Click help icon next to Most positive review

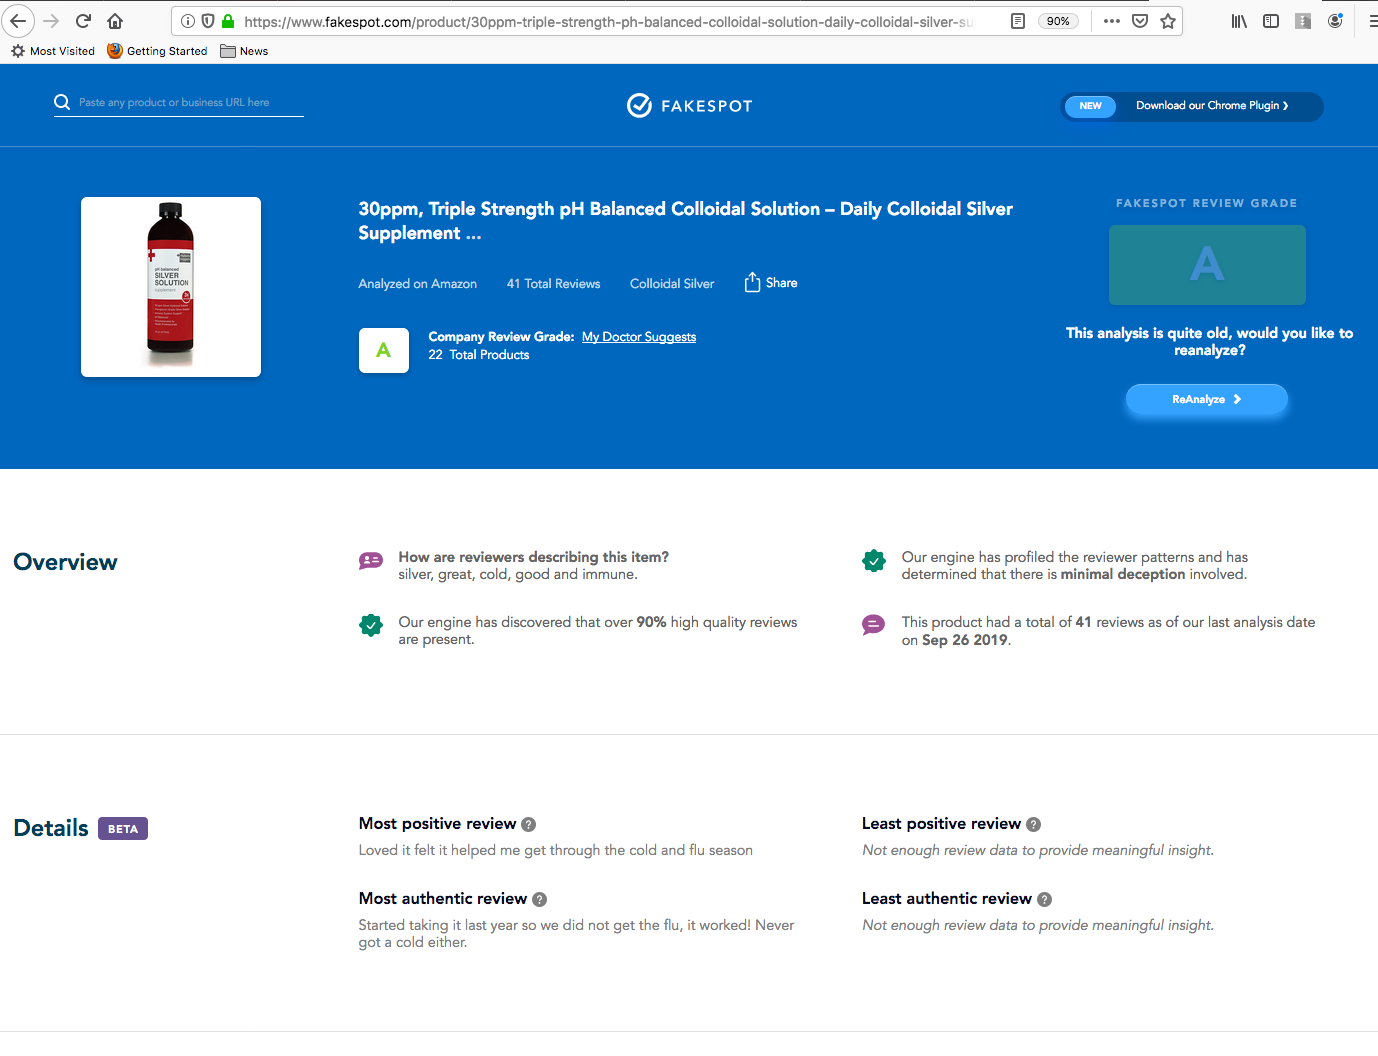pos(529,825)
